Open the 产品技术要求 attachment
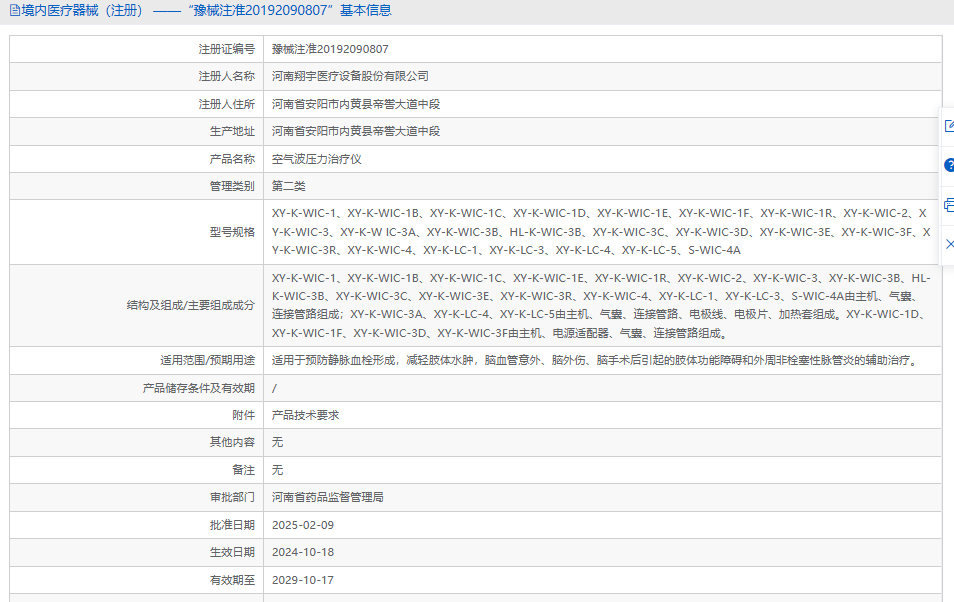 click(305, 415)
